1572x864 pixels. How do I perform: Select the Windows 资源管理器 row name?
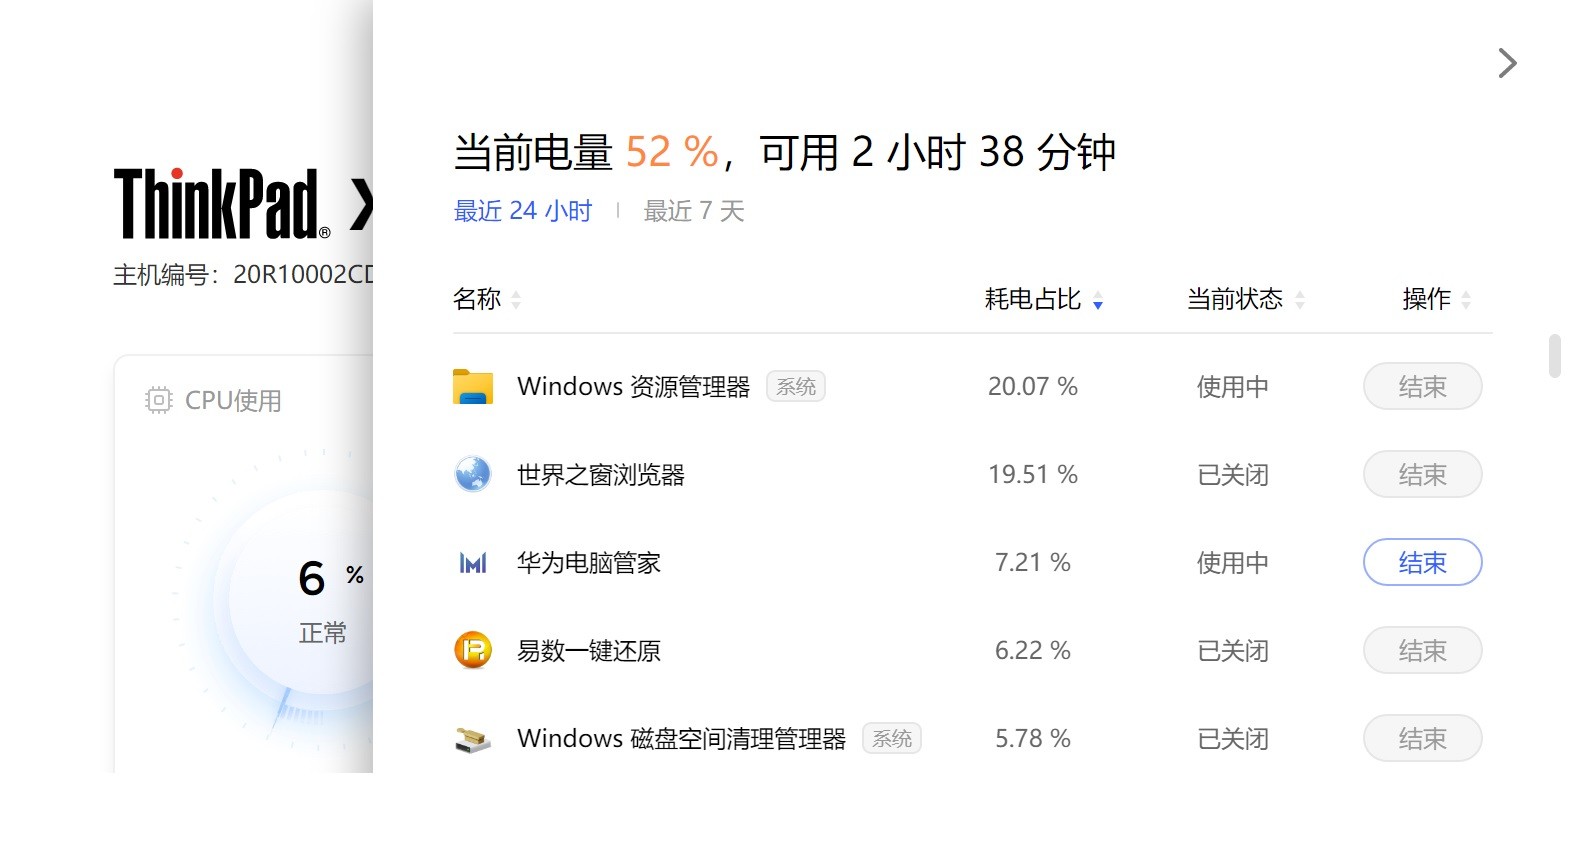pos(634,387)
